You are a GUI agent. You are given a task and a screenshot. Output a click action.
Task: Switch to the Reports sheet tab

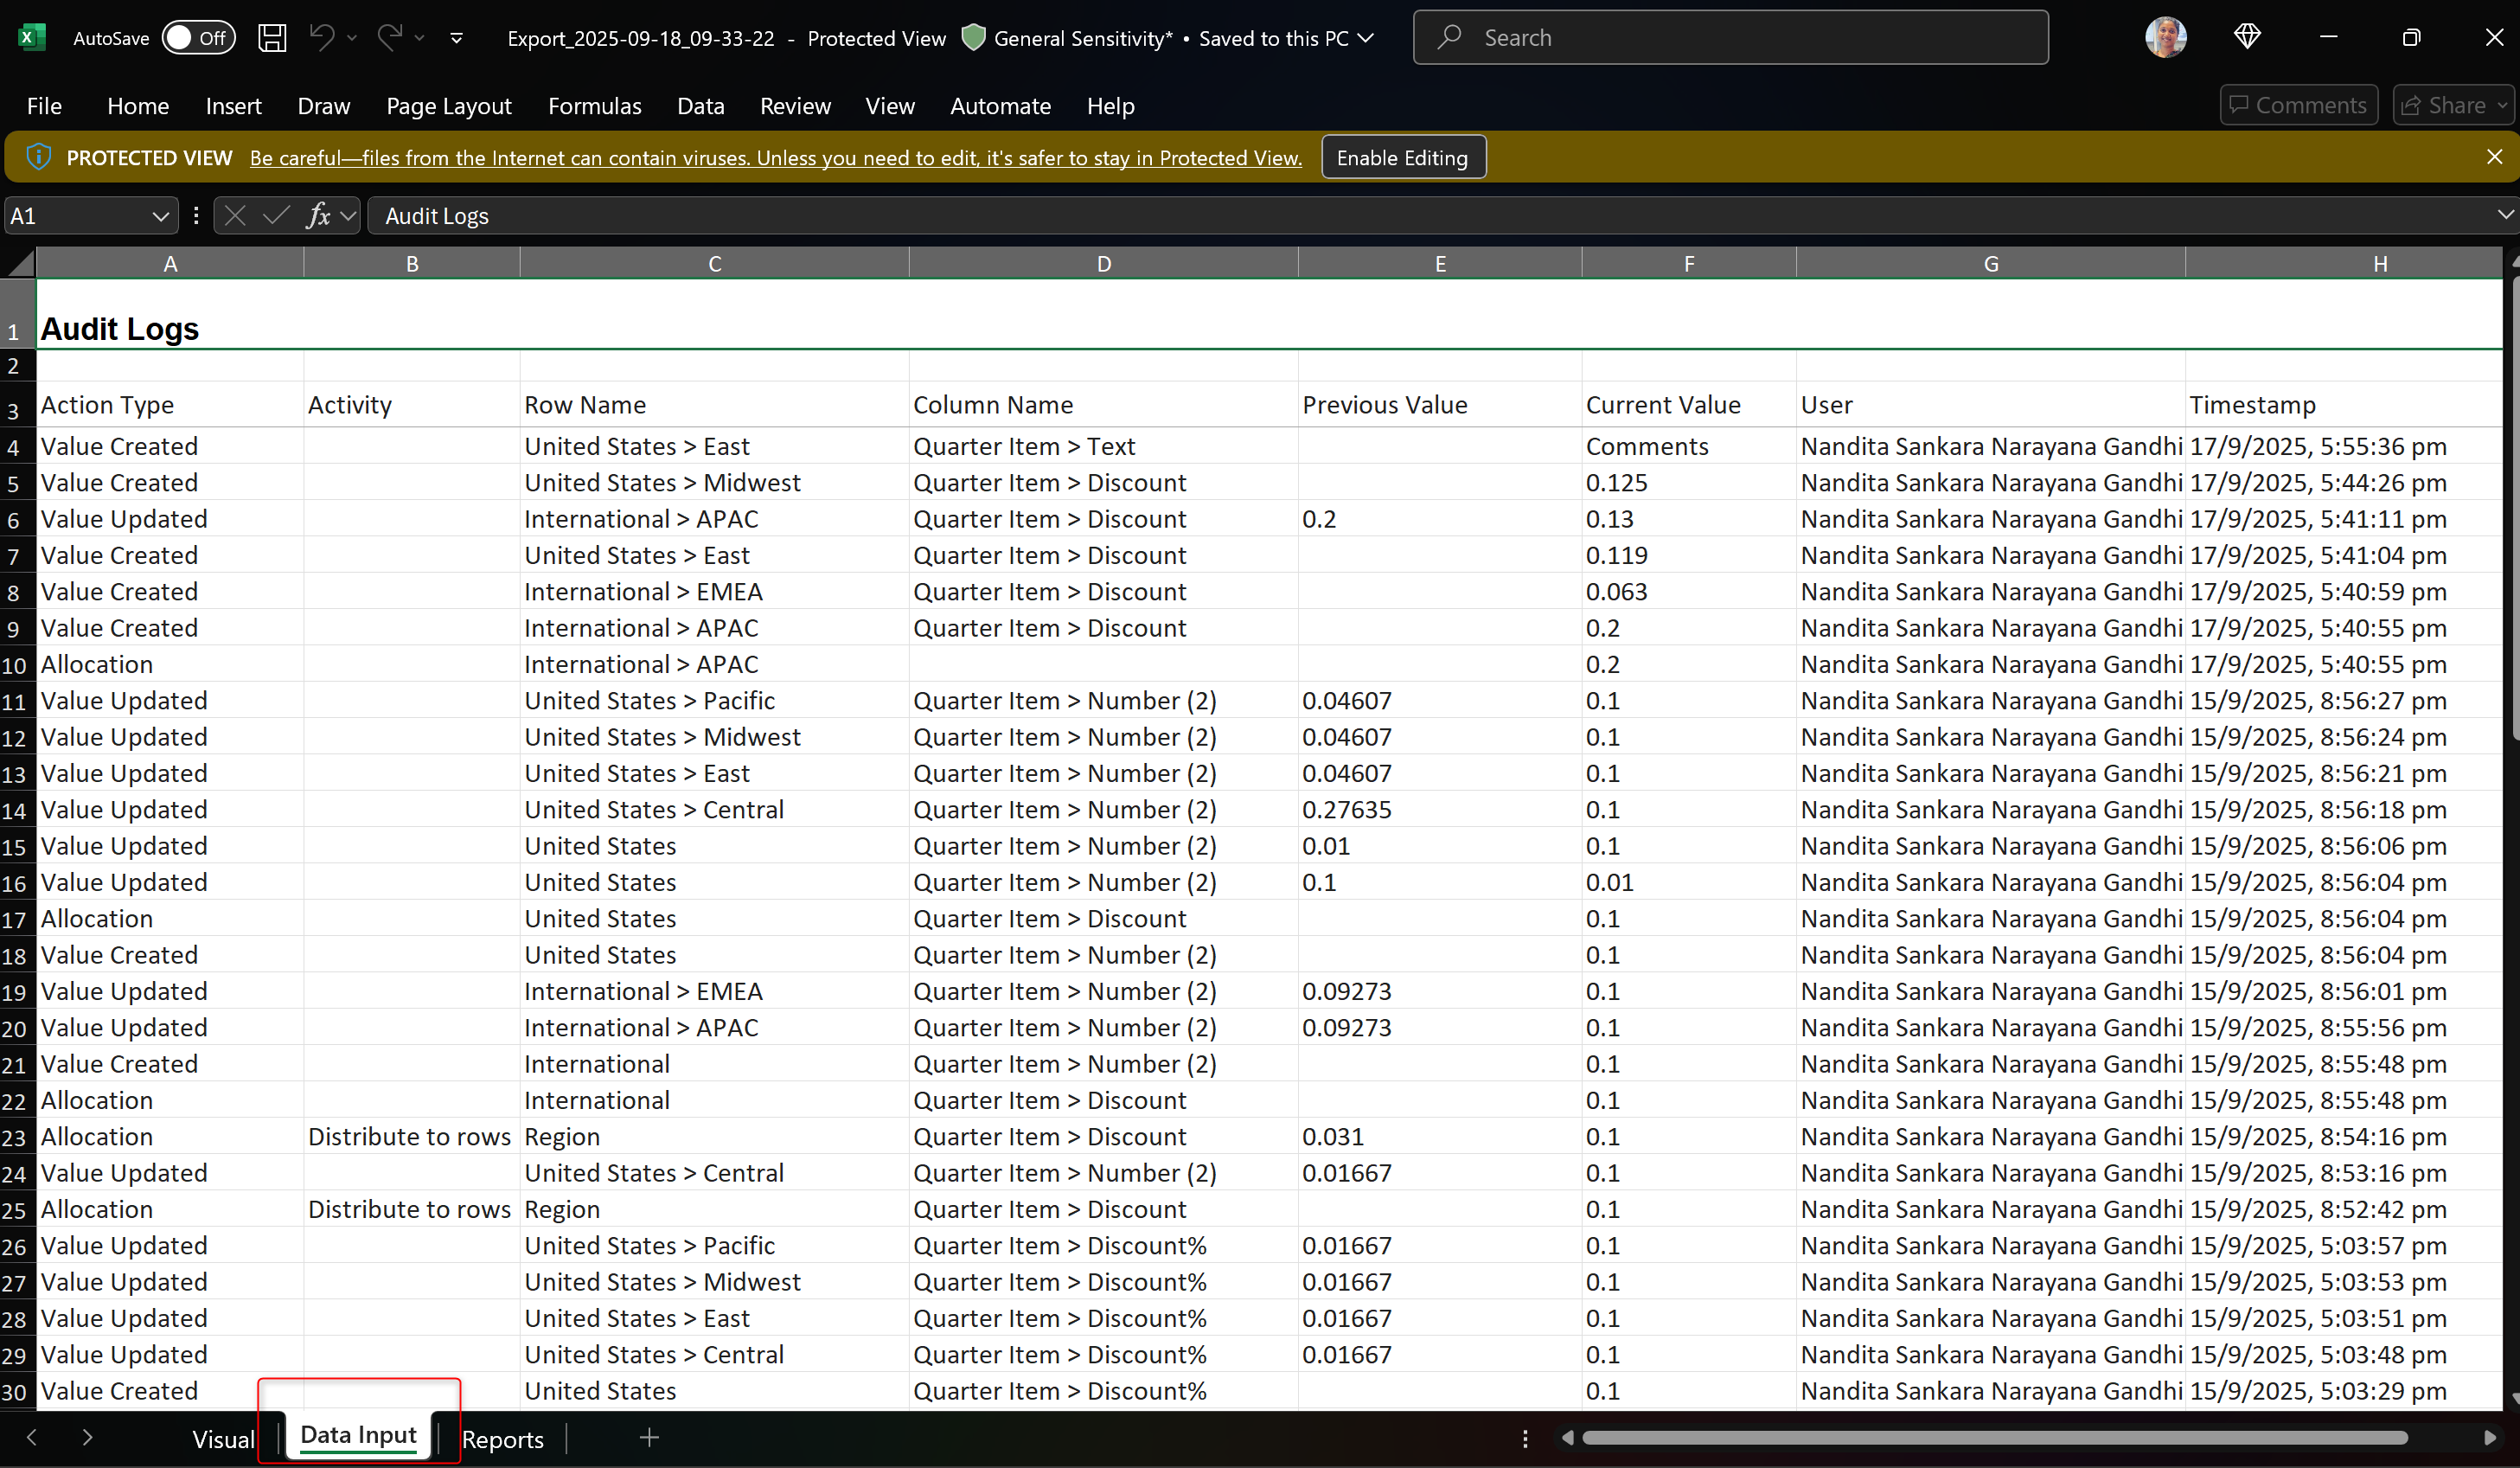tap(502, 1439)
